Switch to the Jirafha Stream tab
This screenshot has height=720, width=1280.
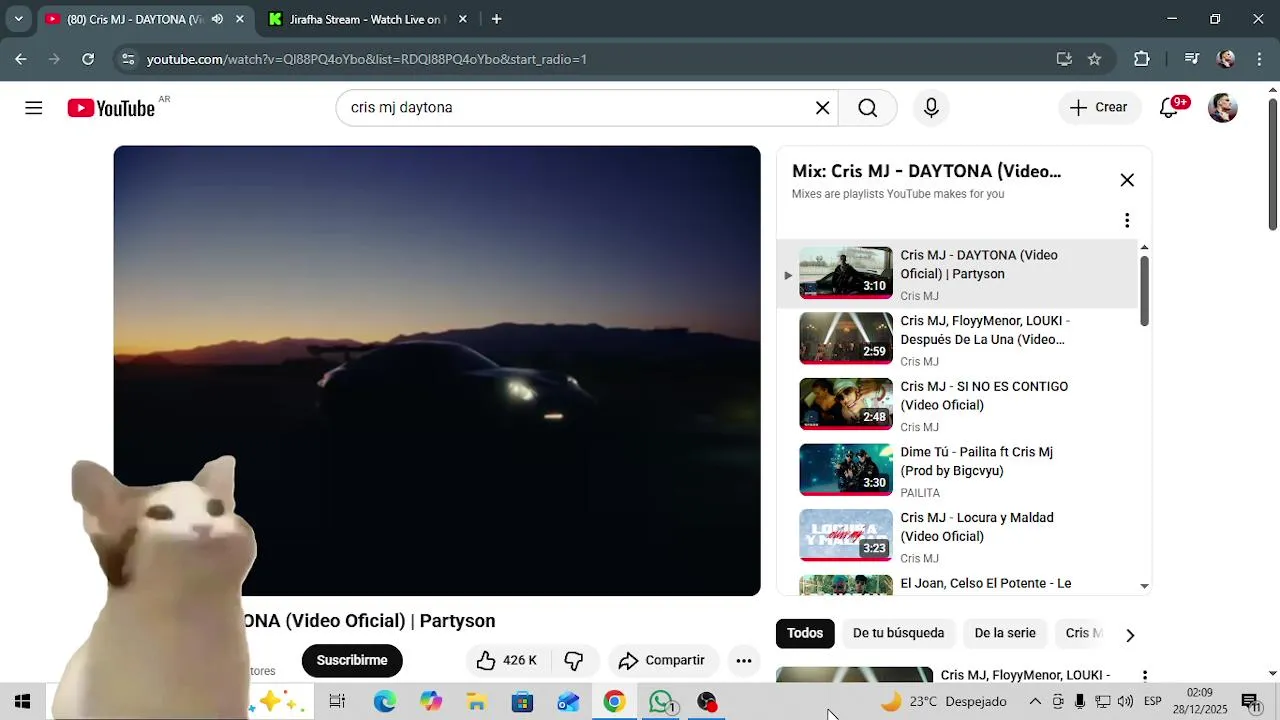tap(365, 19)
